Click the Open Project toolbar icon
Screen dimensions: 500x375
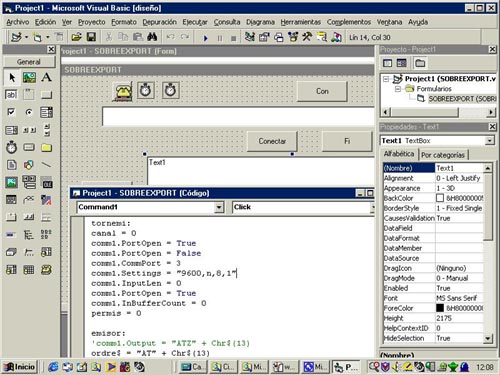(x=76, y=37)
